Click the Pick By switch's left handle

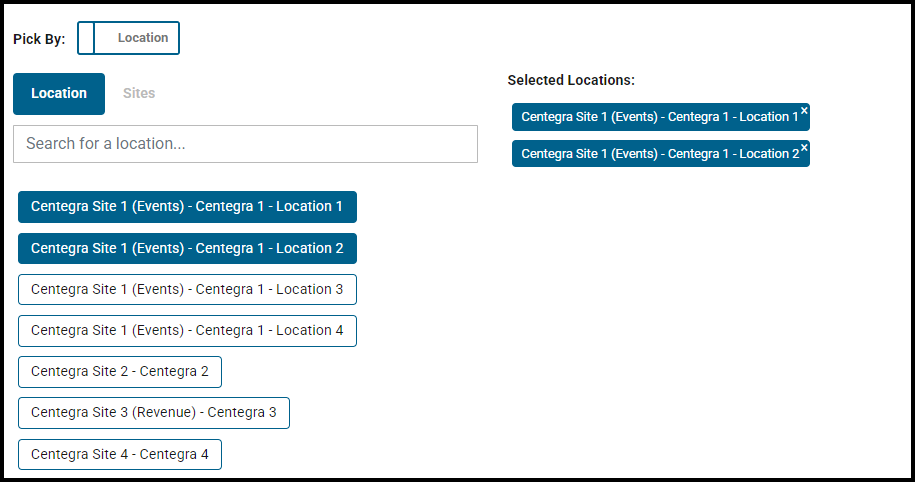[86, 38]
